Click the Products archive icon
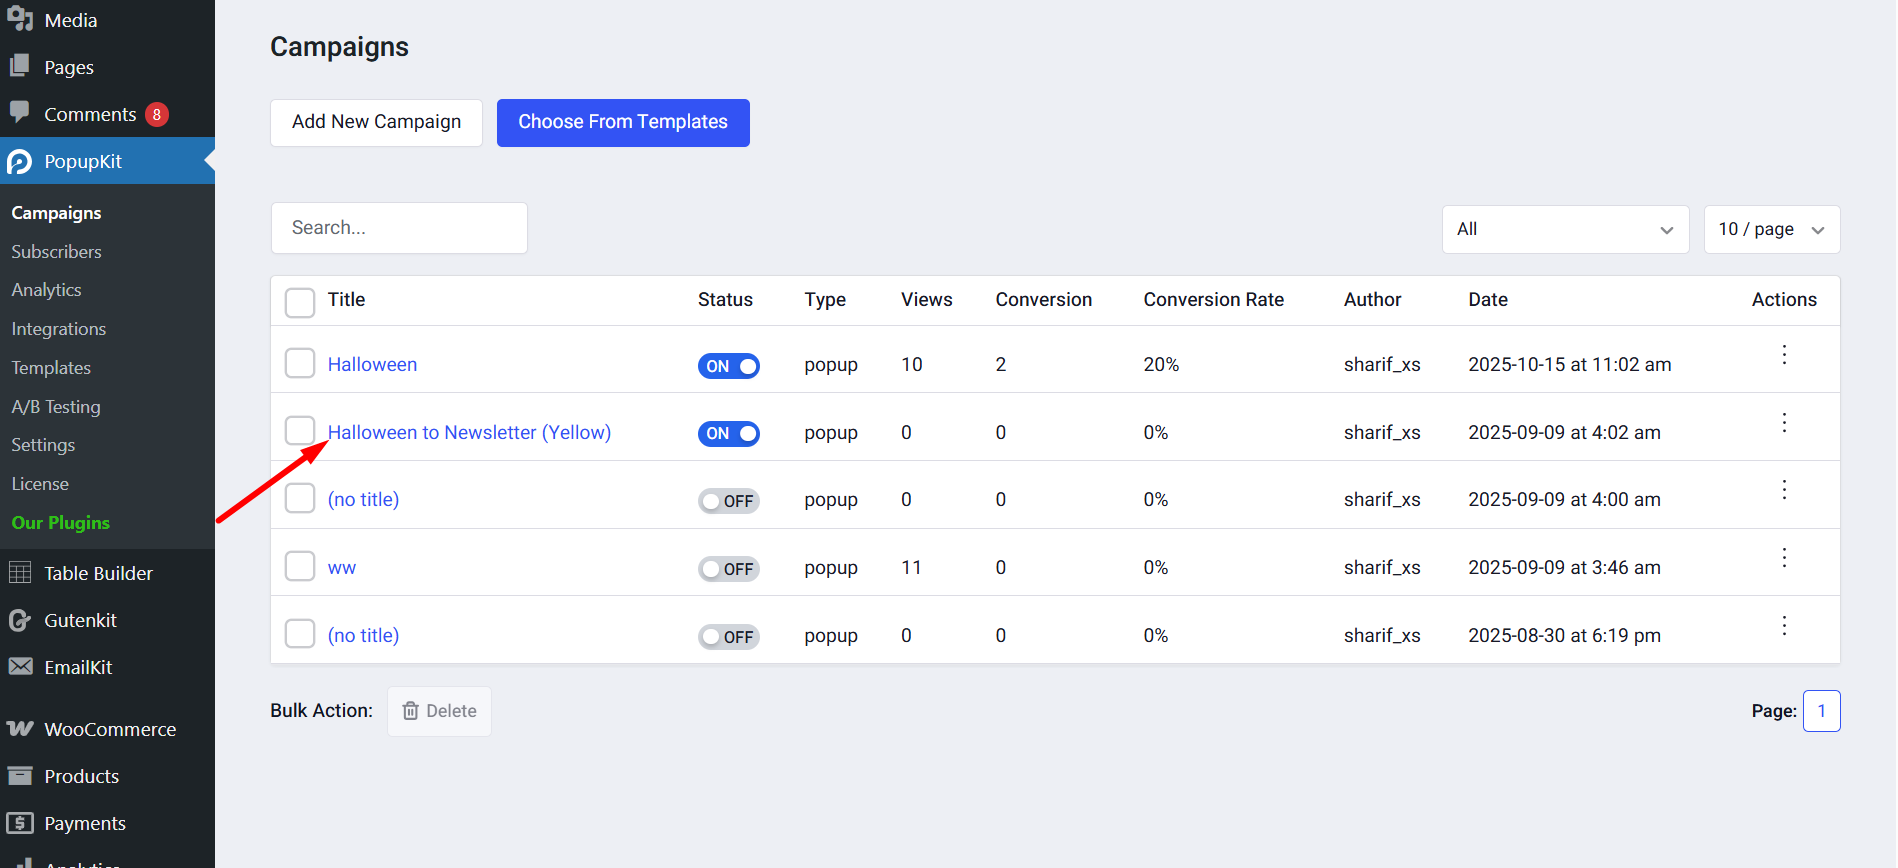Screen dimensions: 1898x868 pos(20,775)
